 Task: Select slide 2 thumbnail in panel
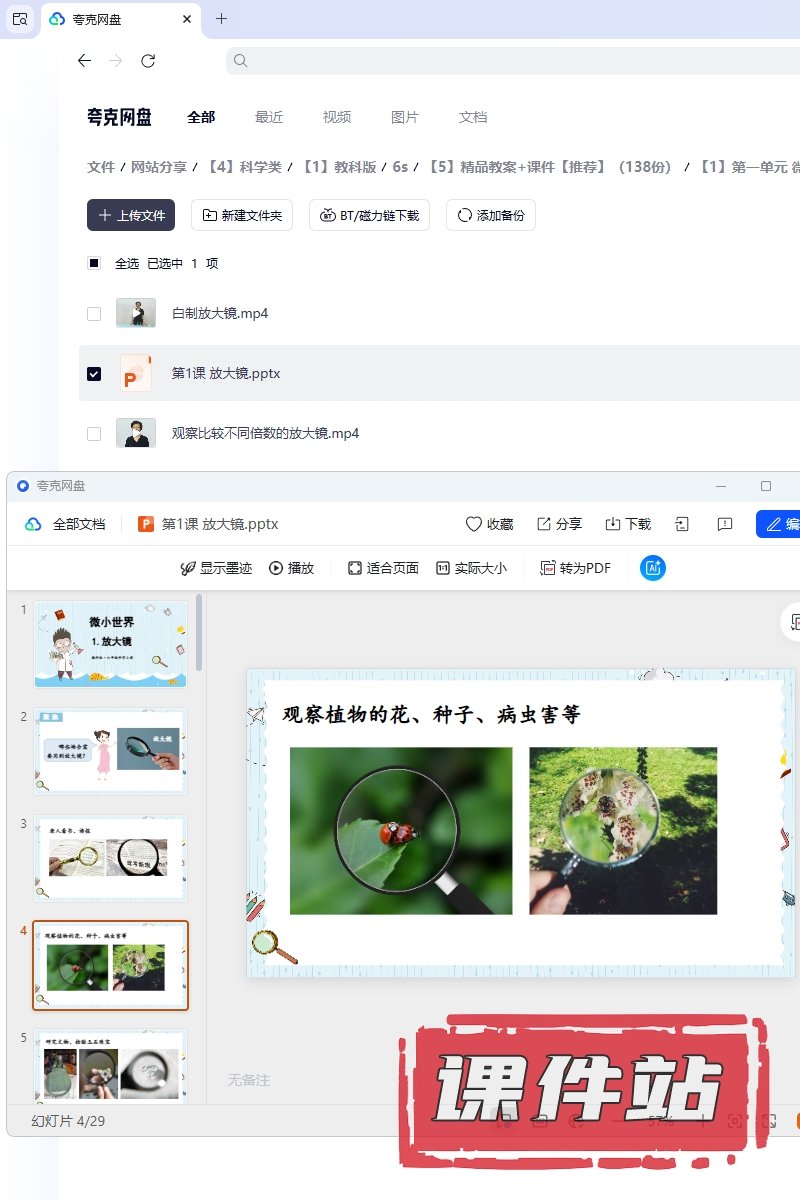pos(110,751)
